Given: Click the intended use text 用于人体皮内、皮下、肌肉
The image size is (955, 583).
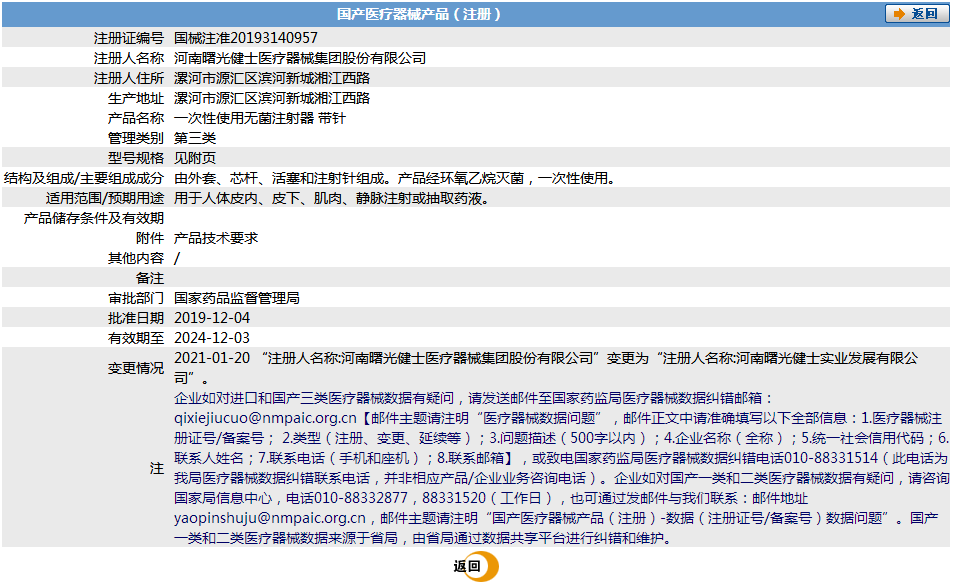Looking at the screenshot, I should pos(258,199).
